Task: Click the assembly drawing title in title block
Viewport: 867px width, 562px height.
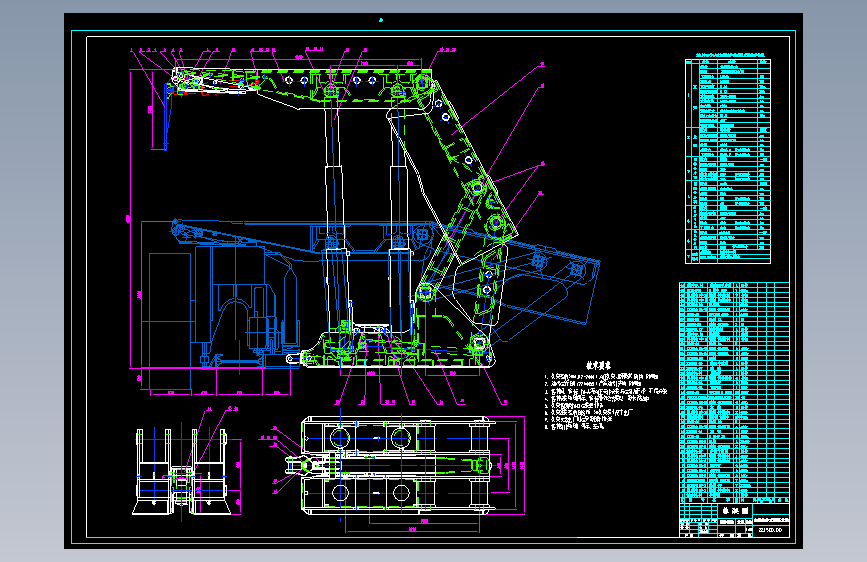Action: (735, 511)
